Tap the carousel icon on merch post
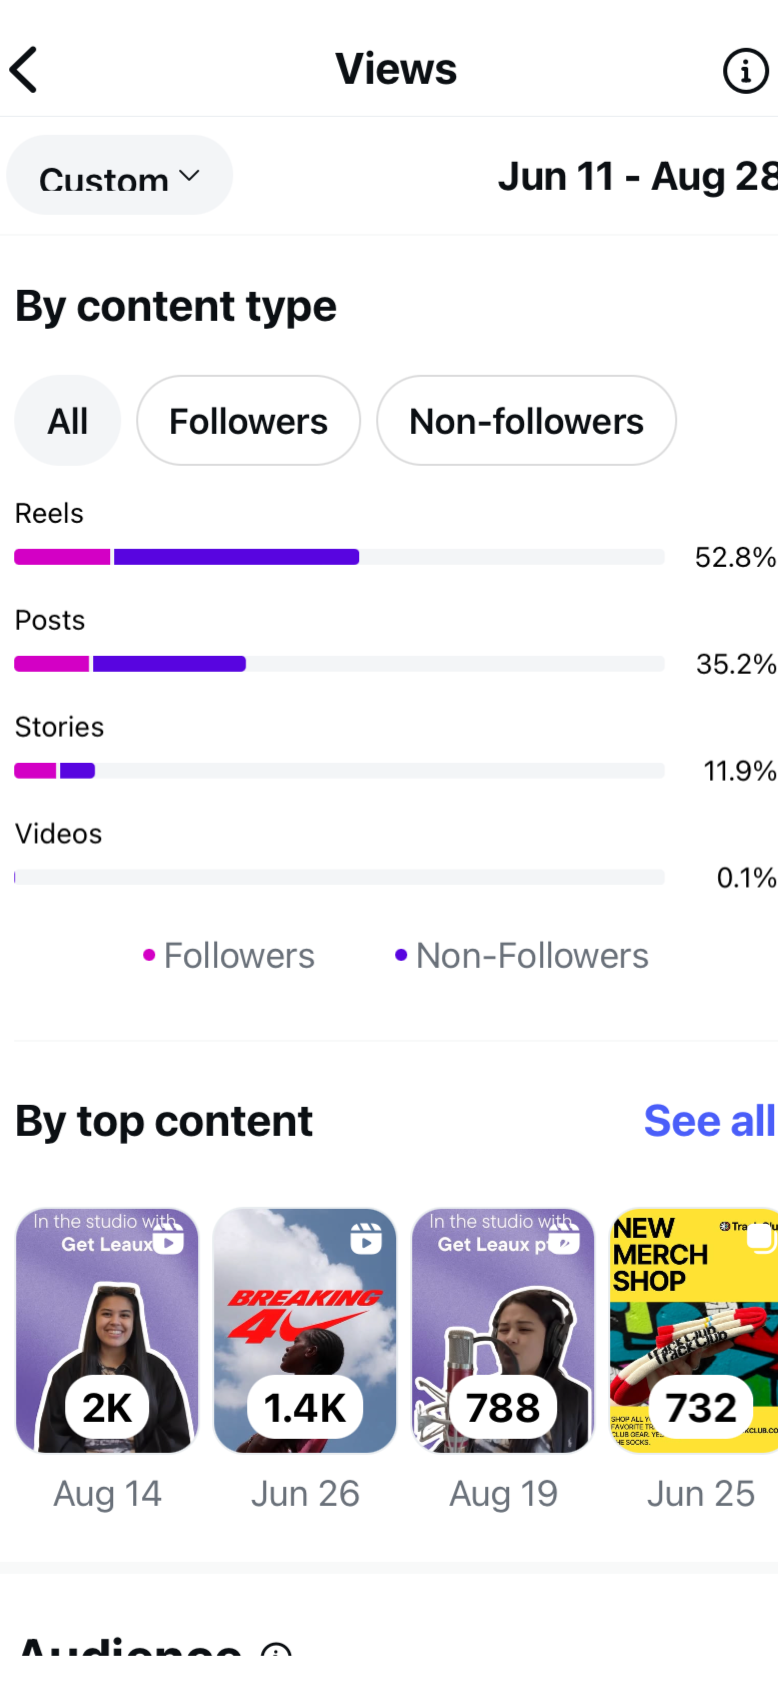Viewport: 778px width, 1685px height. point(761,1238)
